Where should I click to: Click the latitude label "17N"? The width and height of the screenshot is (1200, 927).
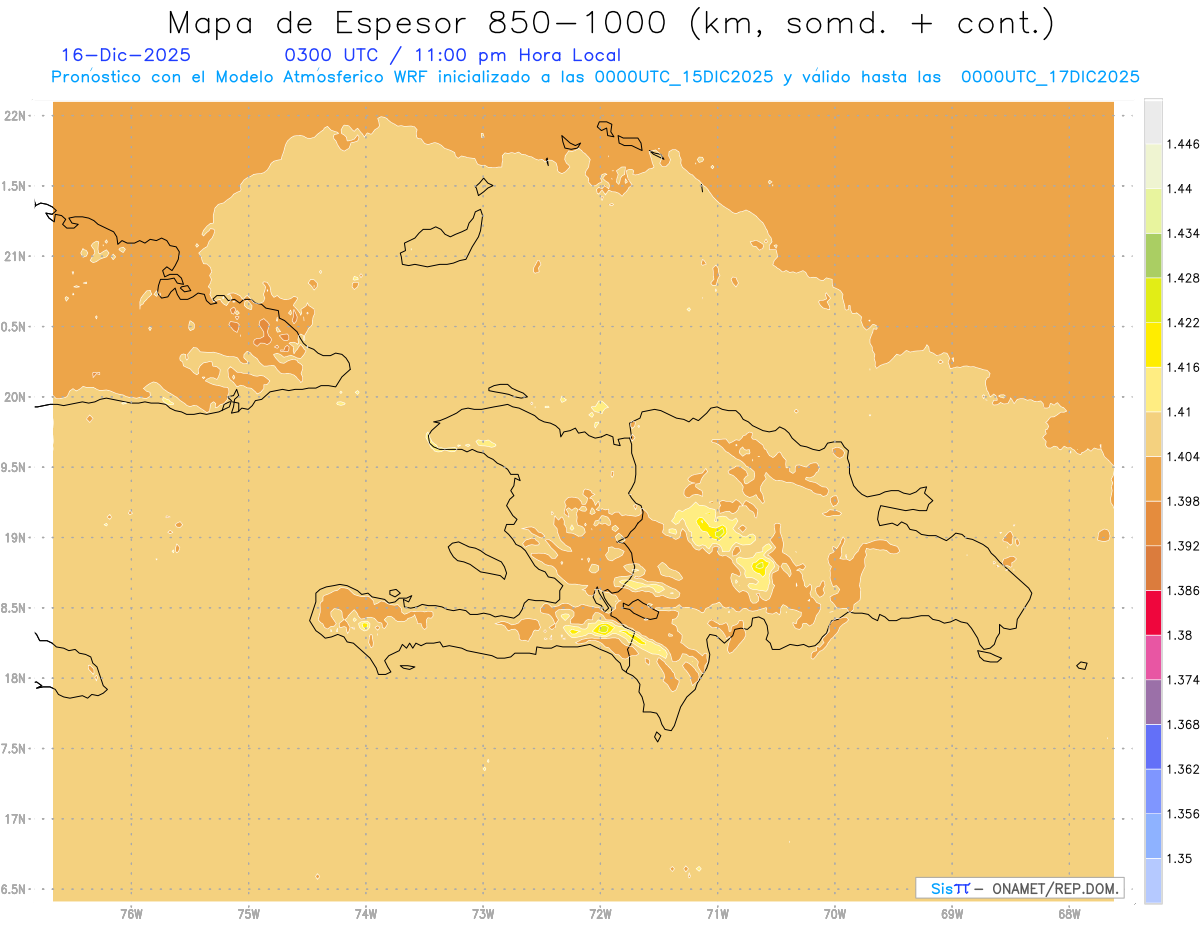point(16,819)
